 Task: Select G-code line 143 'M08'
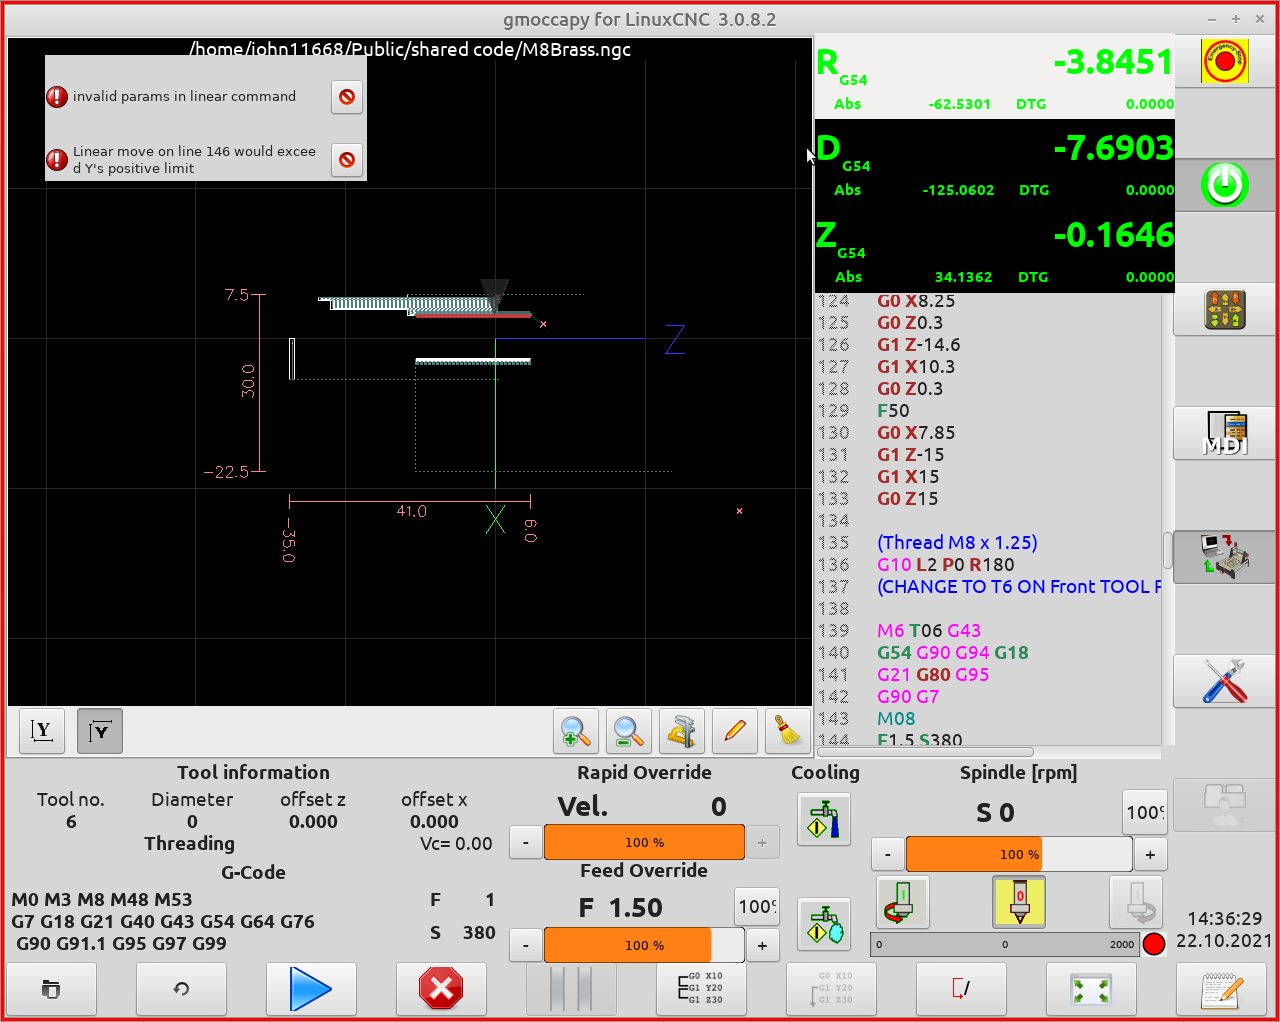[x=896, y=719]
